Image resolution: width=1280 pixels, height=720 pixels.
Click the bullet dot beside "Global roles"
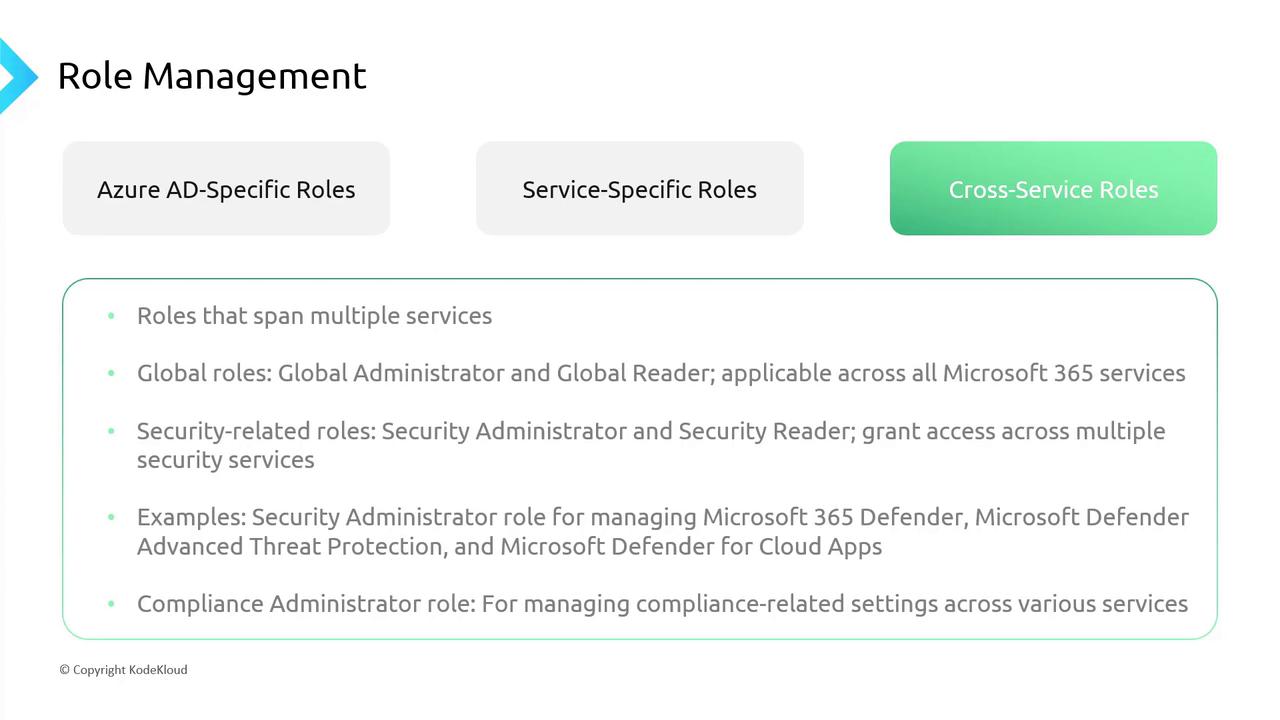(111, 373)
